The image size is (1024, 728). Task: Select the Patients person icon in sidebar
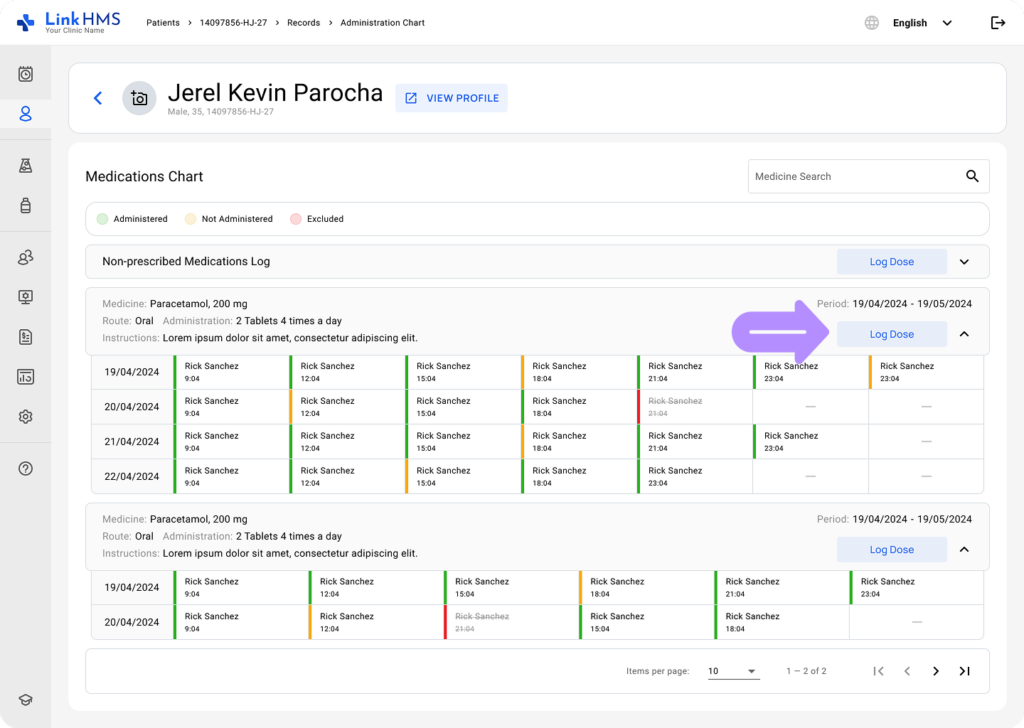pyautogui.click(x=26, y=114)
